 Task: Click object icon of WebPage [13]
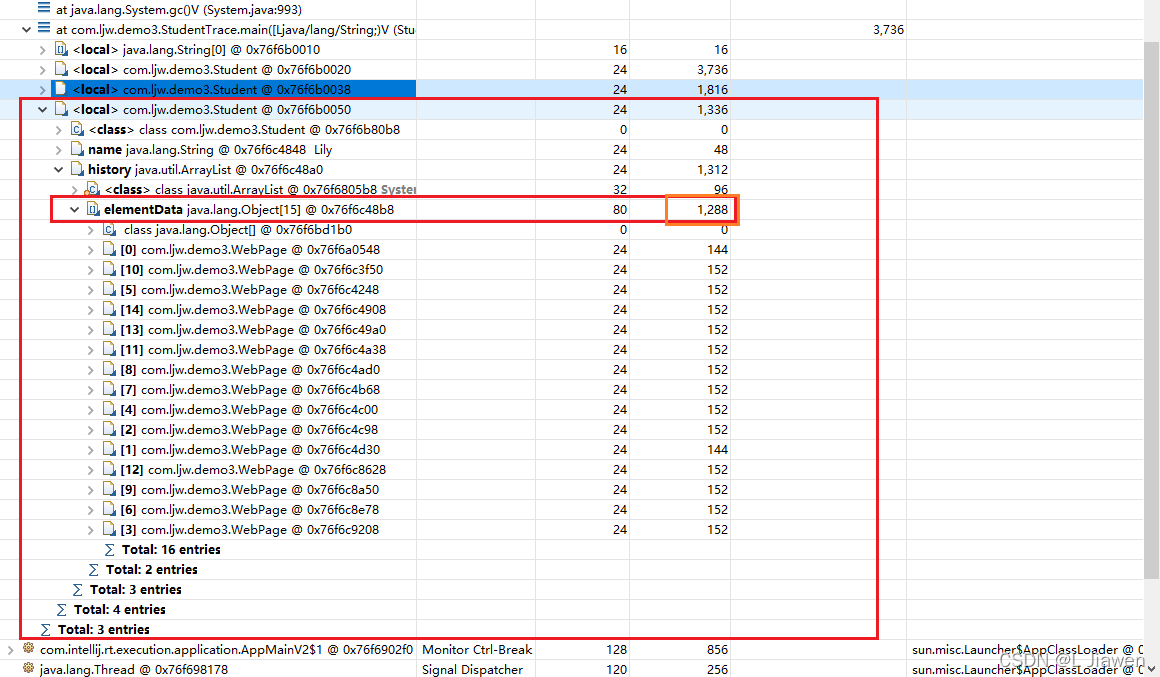(x=109, y=329)
